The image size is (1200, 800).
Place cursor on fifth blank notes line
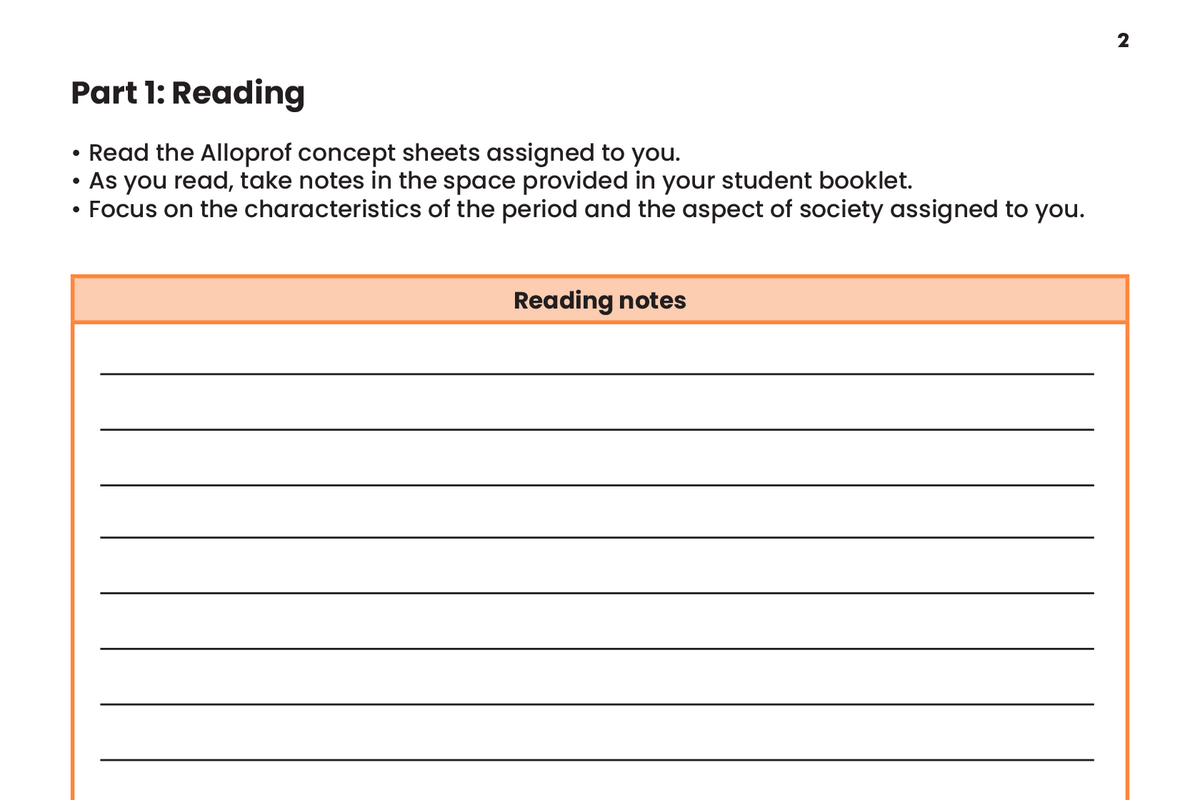(597, 581)
